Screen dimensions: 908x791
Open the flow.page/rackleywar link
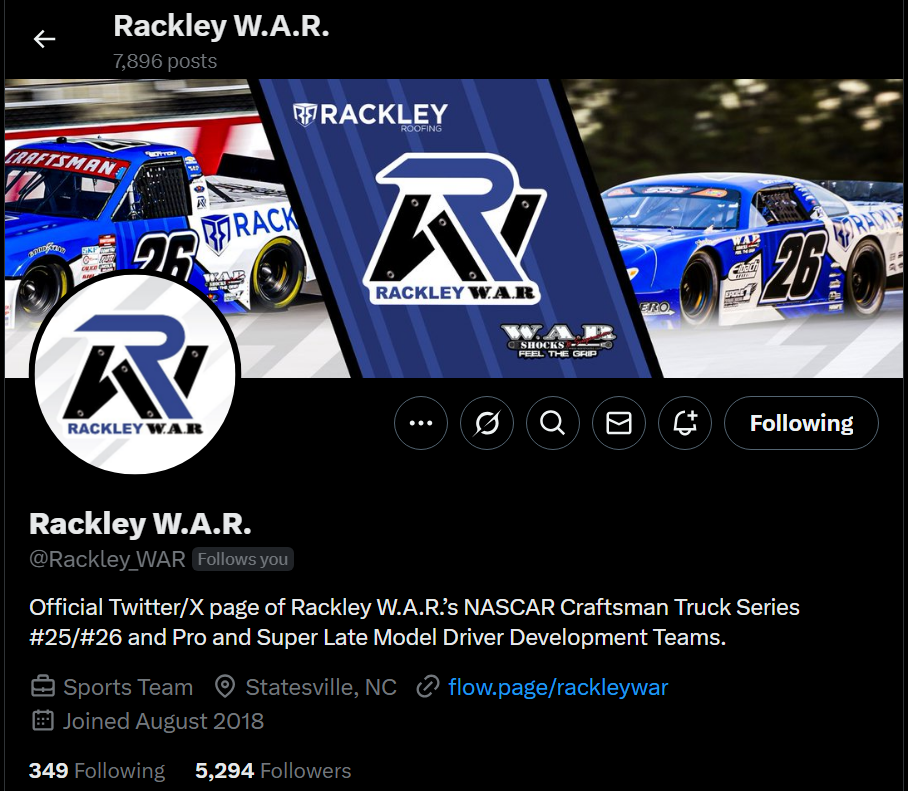(x=558, y=687)
